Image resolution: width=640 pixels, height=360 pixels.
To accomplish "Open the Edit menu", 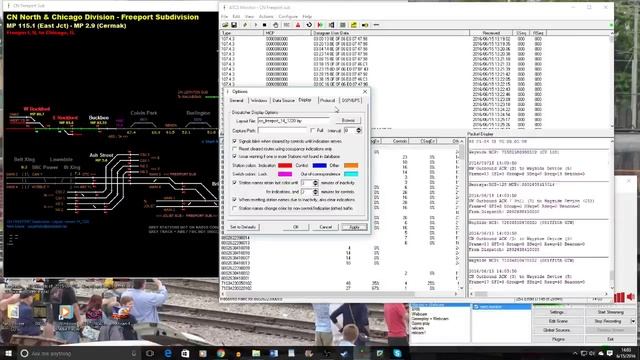I will [x=236, y=16].
